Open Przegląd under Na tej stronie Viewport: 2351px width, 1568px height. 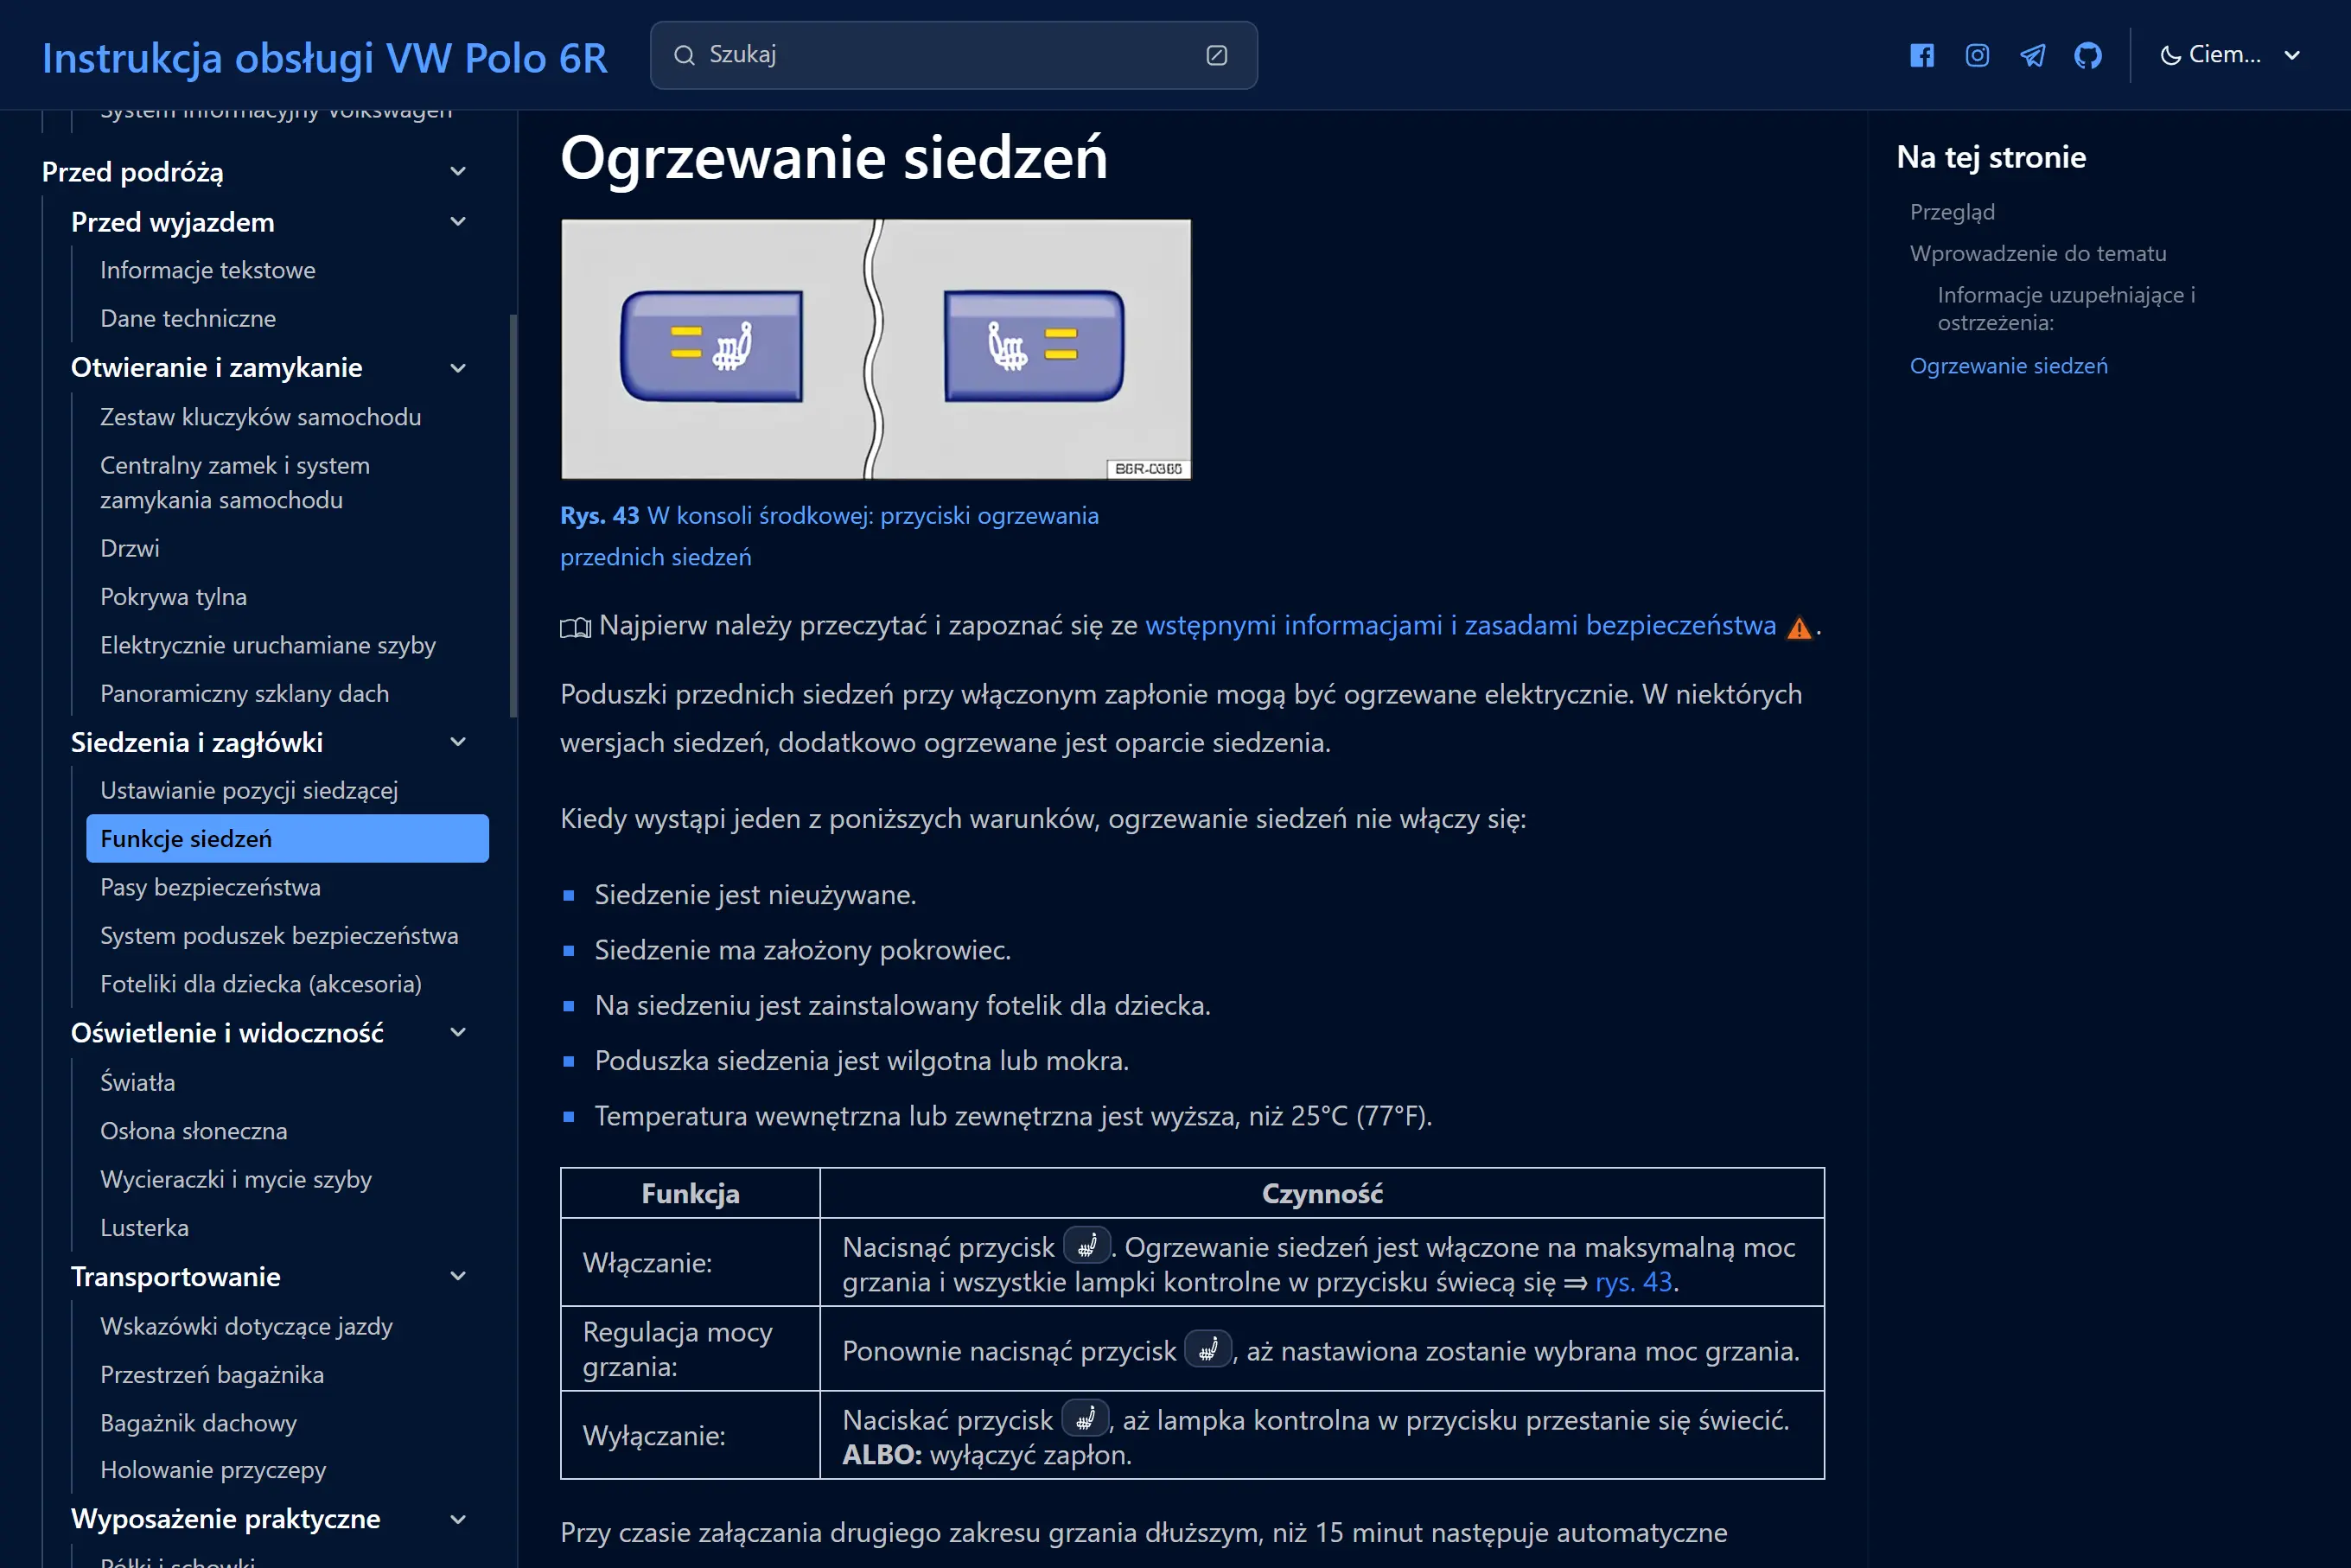click(x=1952, y=212)
